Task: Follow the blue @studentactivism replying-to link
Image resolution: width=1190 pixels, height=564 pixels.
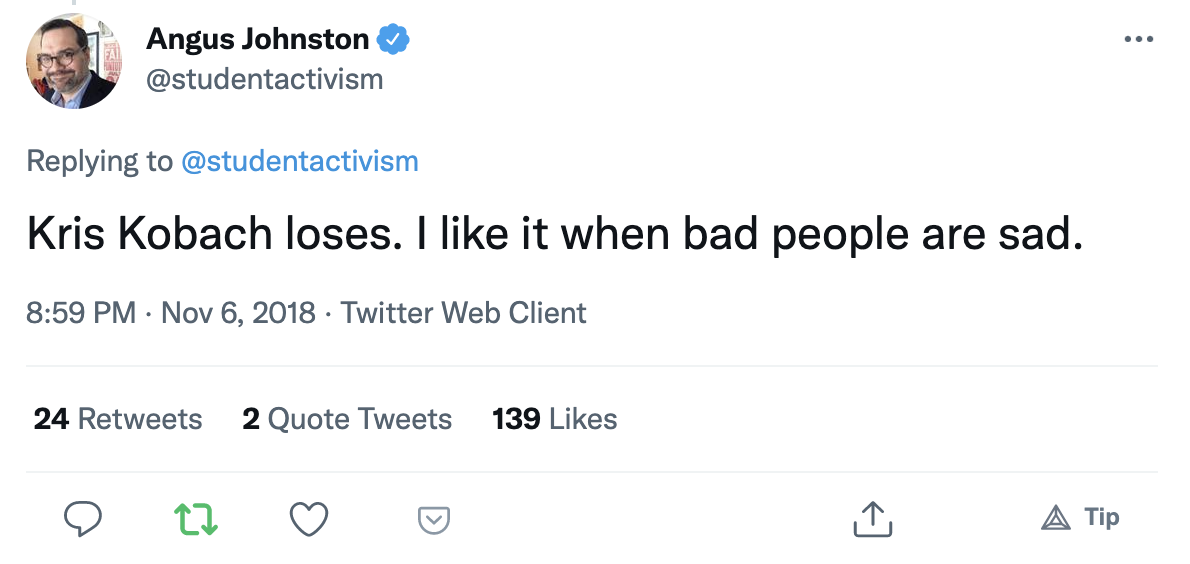Action: (300, 161)
